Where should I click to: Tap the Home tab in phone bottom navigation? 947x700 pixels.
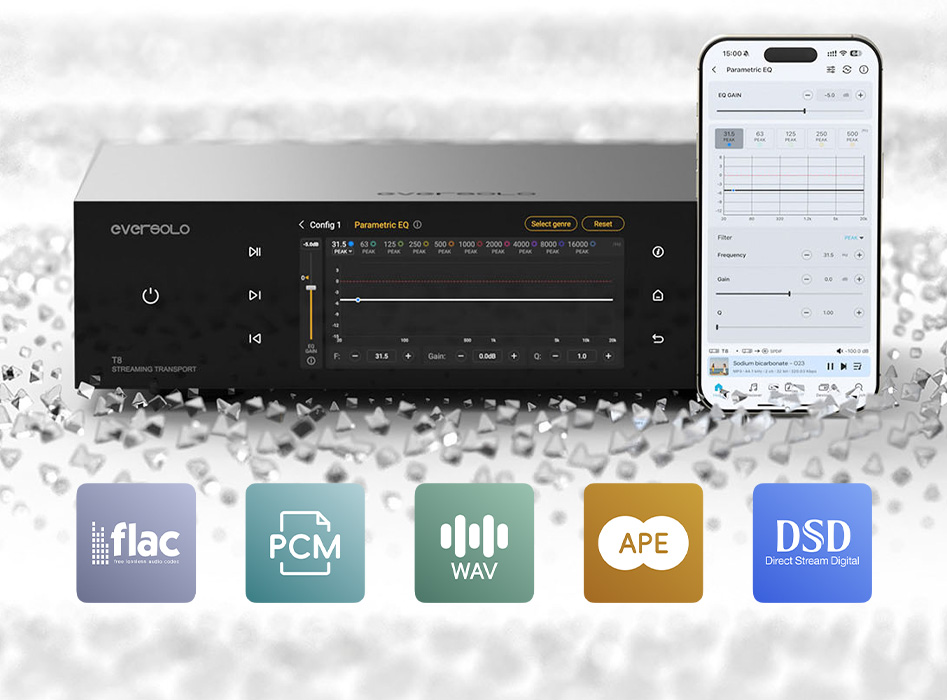coord(718,390)
